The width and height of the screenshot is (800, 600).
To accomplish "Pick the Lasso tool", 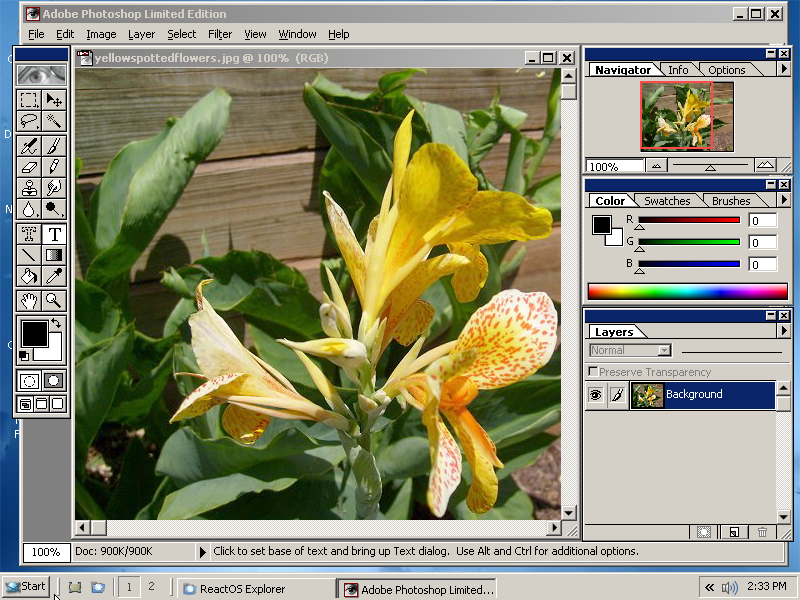I will 29,122.
